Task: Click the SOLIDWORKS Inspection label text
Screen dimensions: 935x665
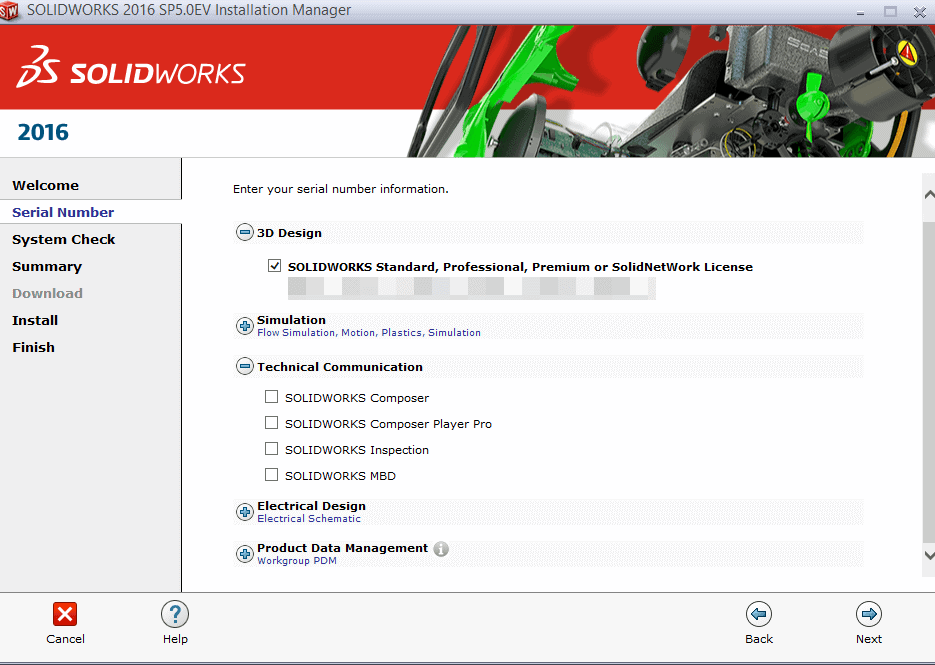Action: (x=357, y=450)
